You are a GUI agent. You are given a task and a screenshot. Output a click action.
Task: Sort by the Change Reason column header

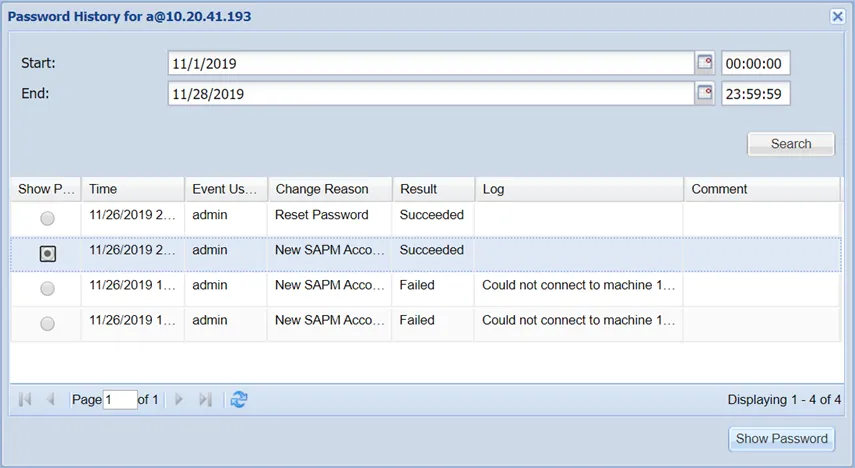pos(330,189)
